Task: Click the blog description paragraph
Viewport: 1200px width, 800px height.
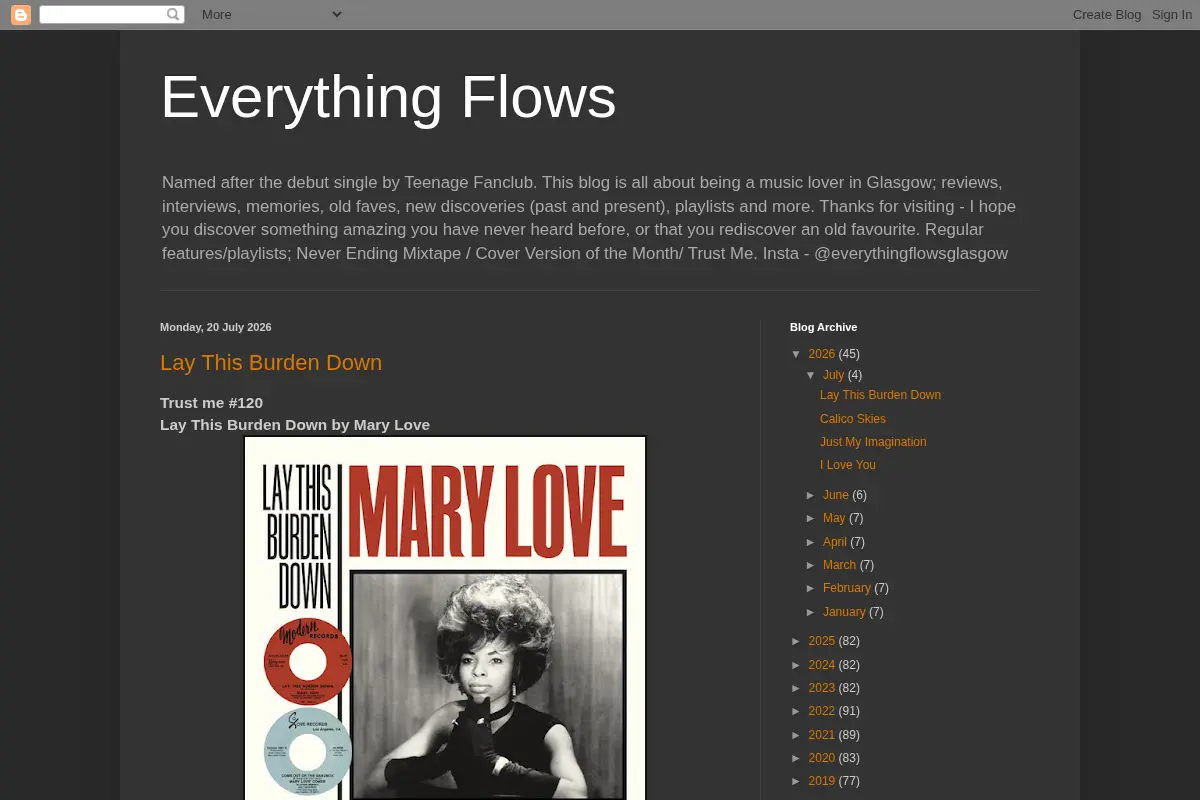Action: pos(589,218)
